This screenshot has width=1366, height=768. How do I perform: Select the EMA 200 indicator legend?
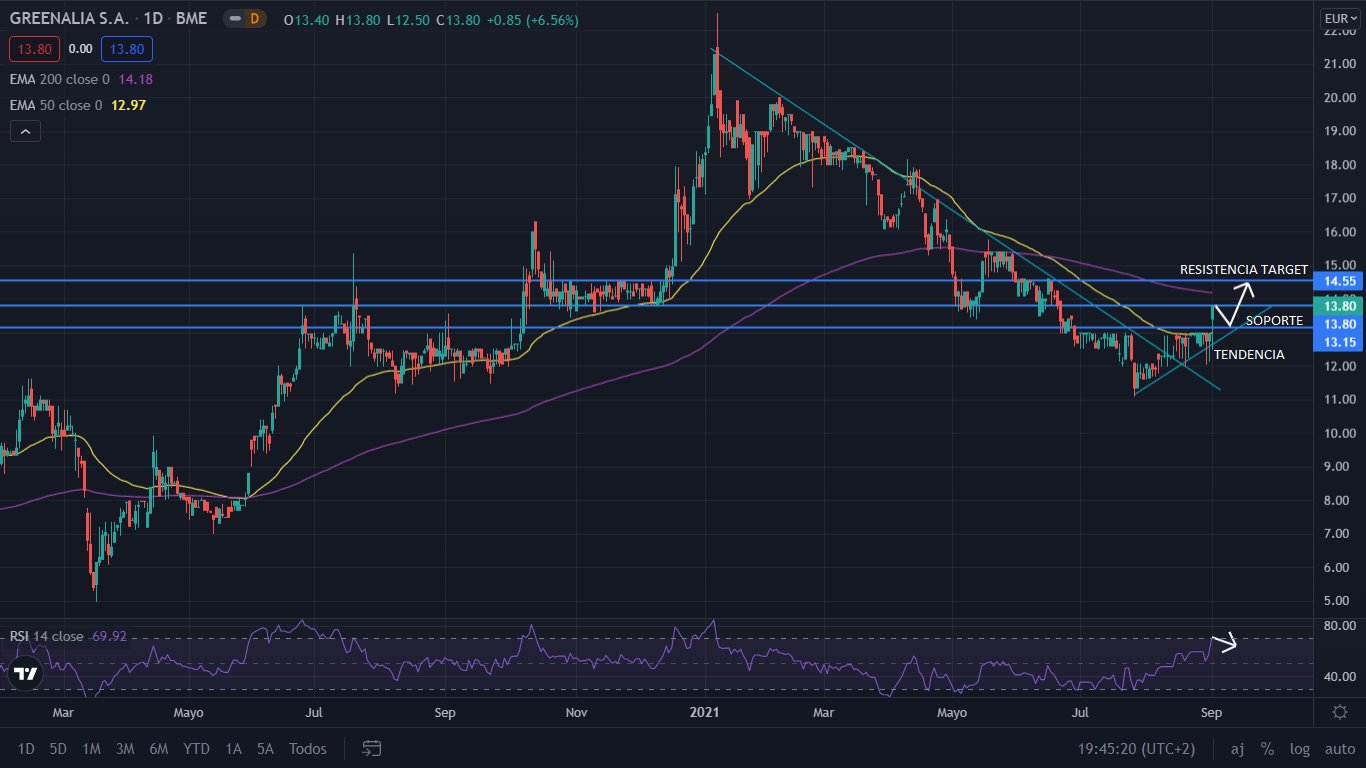pos(62,79)
